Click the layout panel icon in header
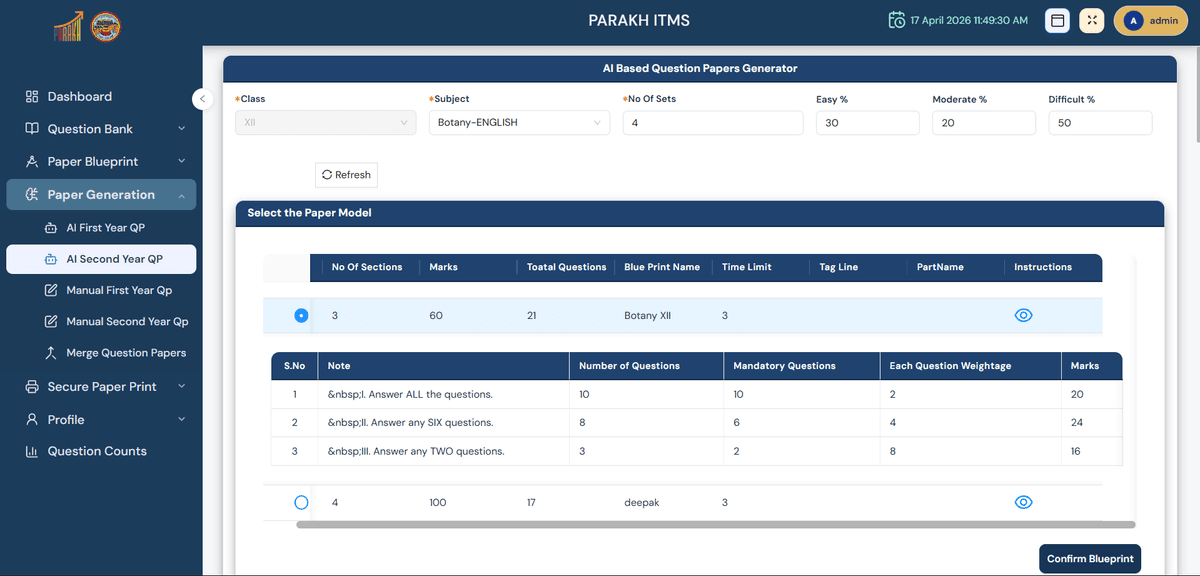 click(x=1057, y=21)
